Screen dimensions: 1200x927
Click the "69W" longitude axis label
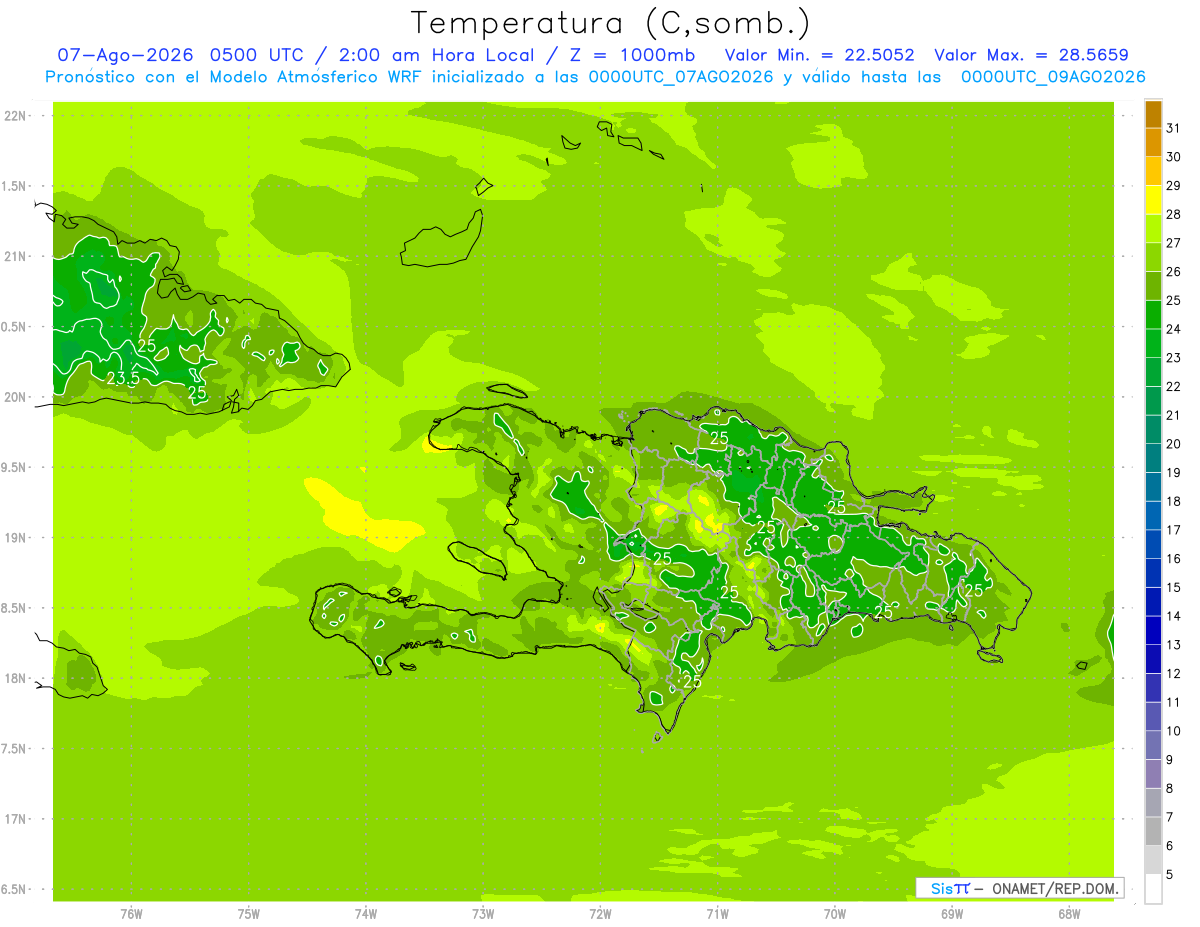951,913
